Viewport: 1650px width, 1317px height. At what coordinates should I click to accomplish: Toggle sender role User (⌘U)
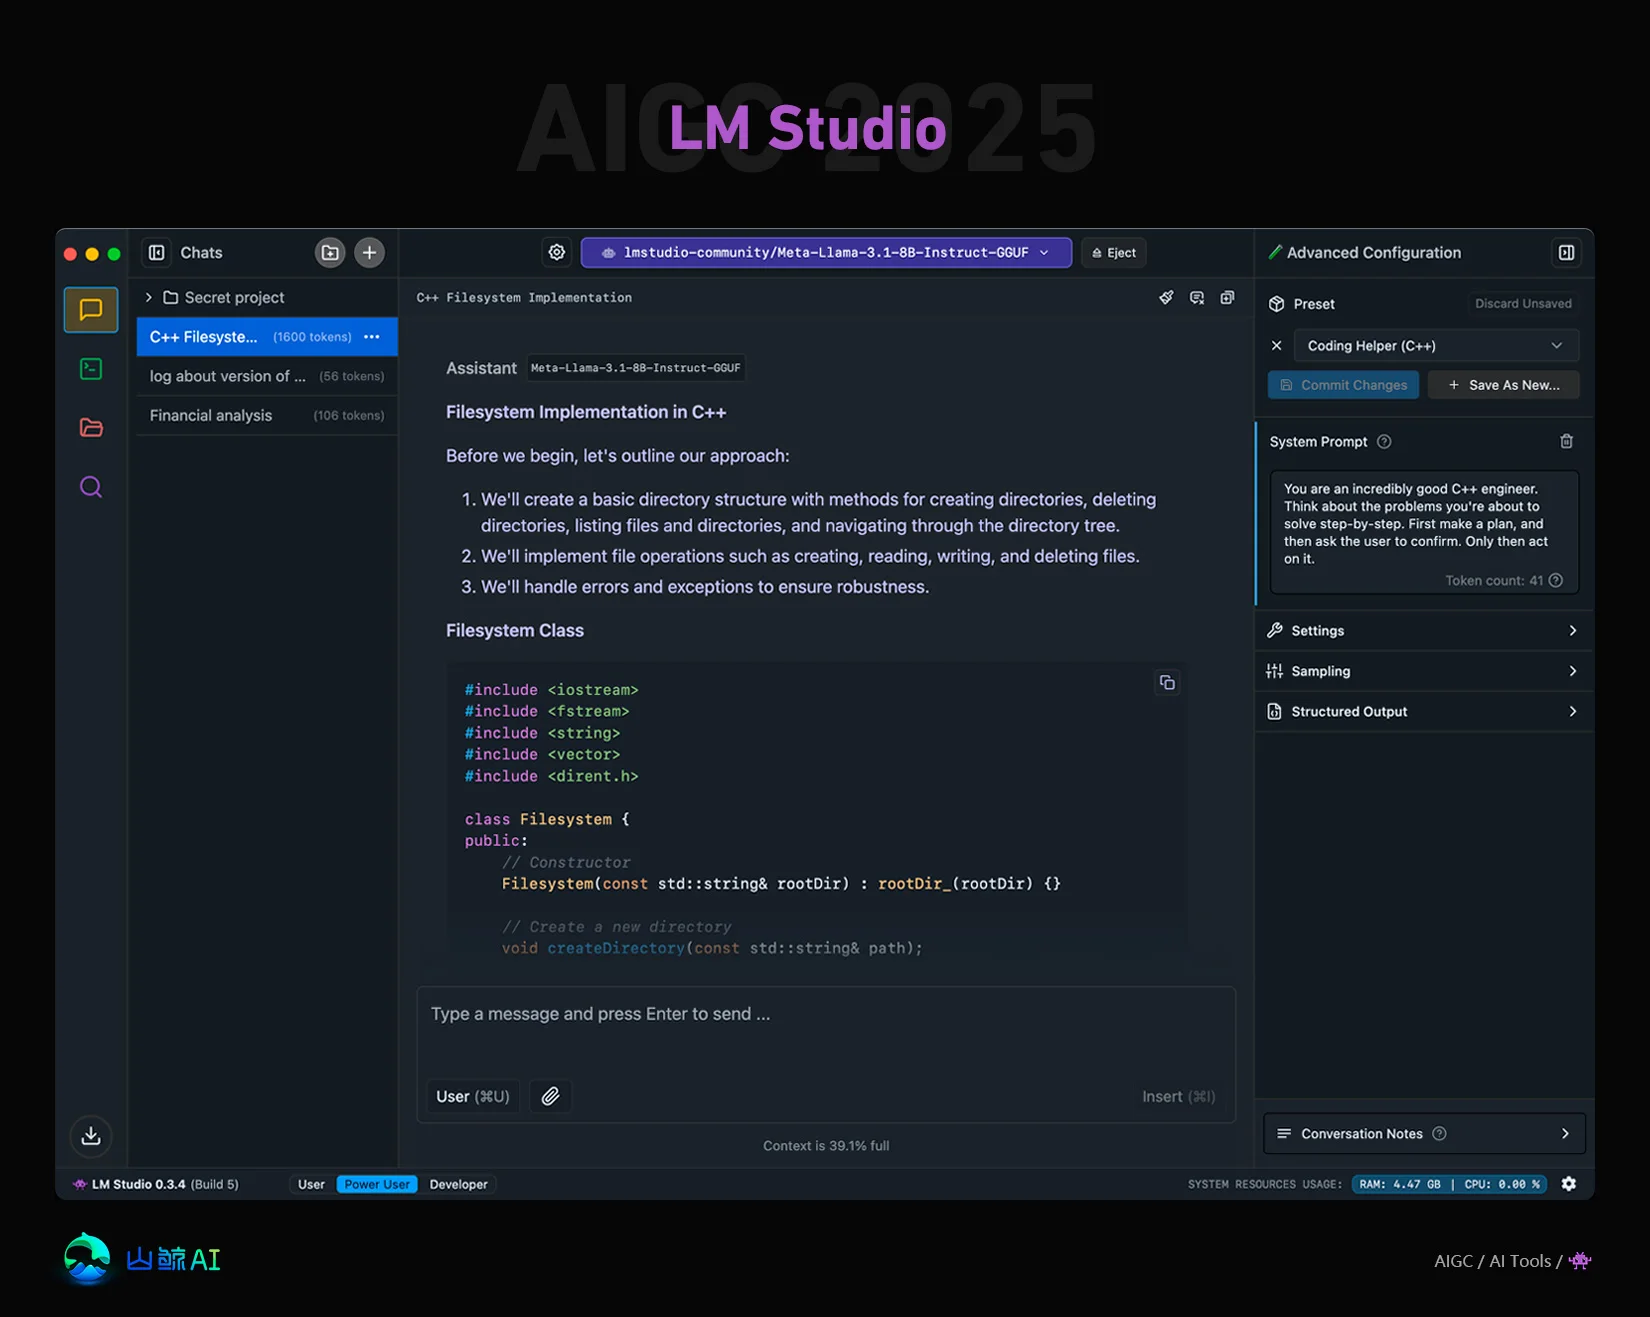473,1097
